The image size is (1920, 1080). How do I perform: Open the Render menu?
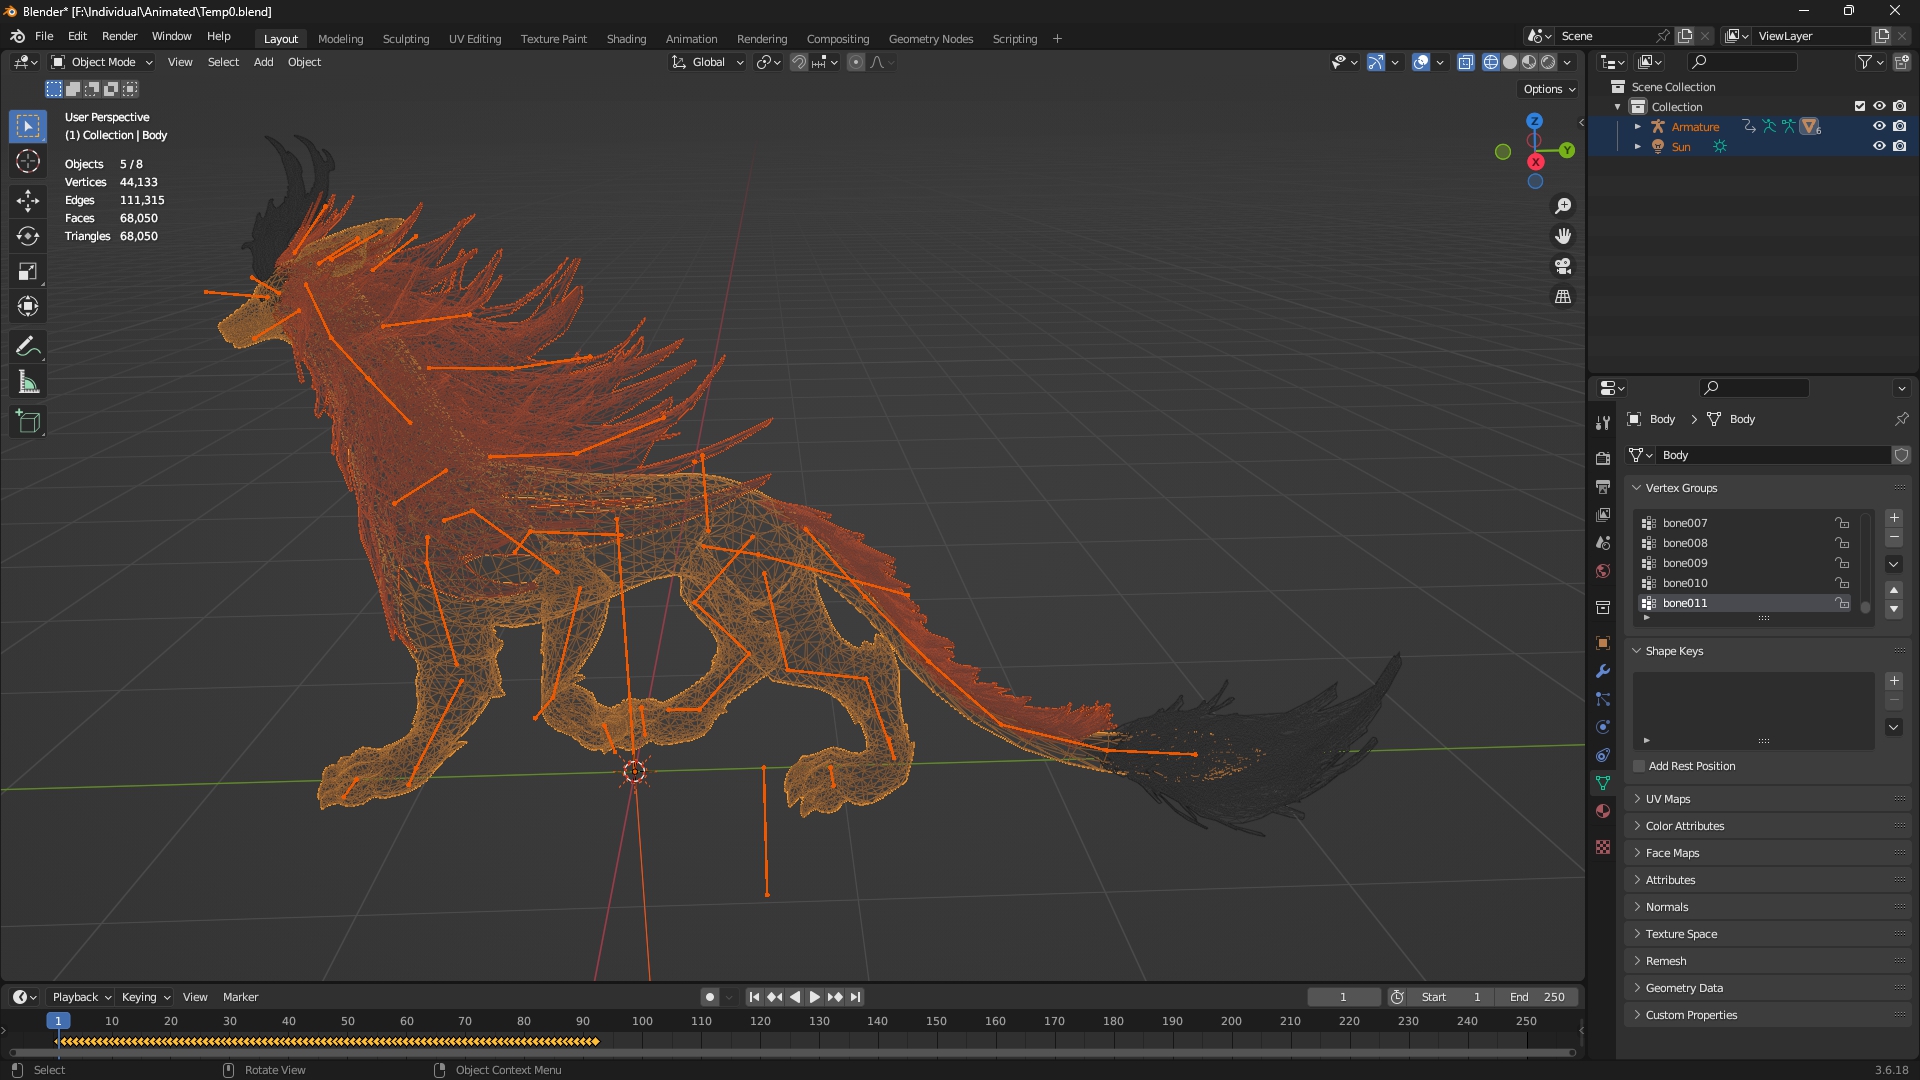[119, 36]
